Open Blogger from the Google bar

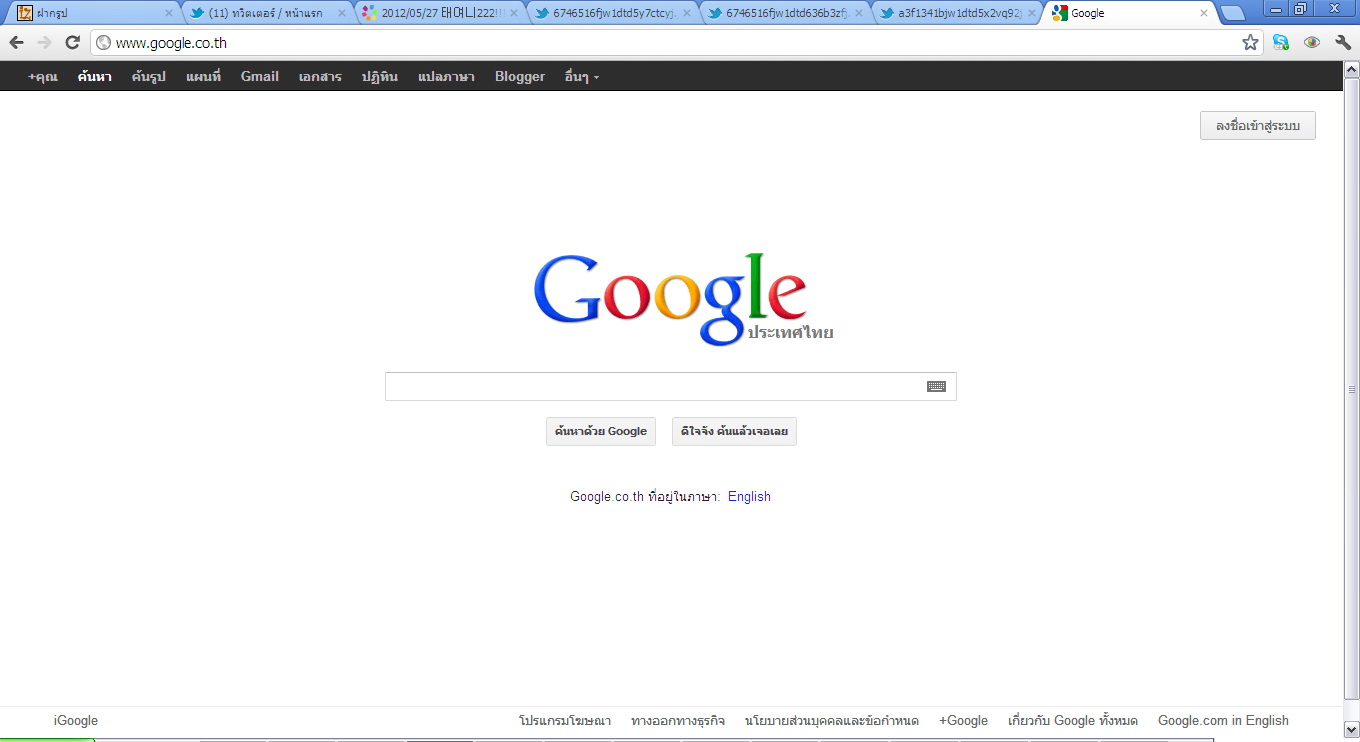point(520,76)
